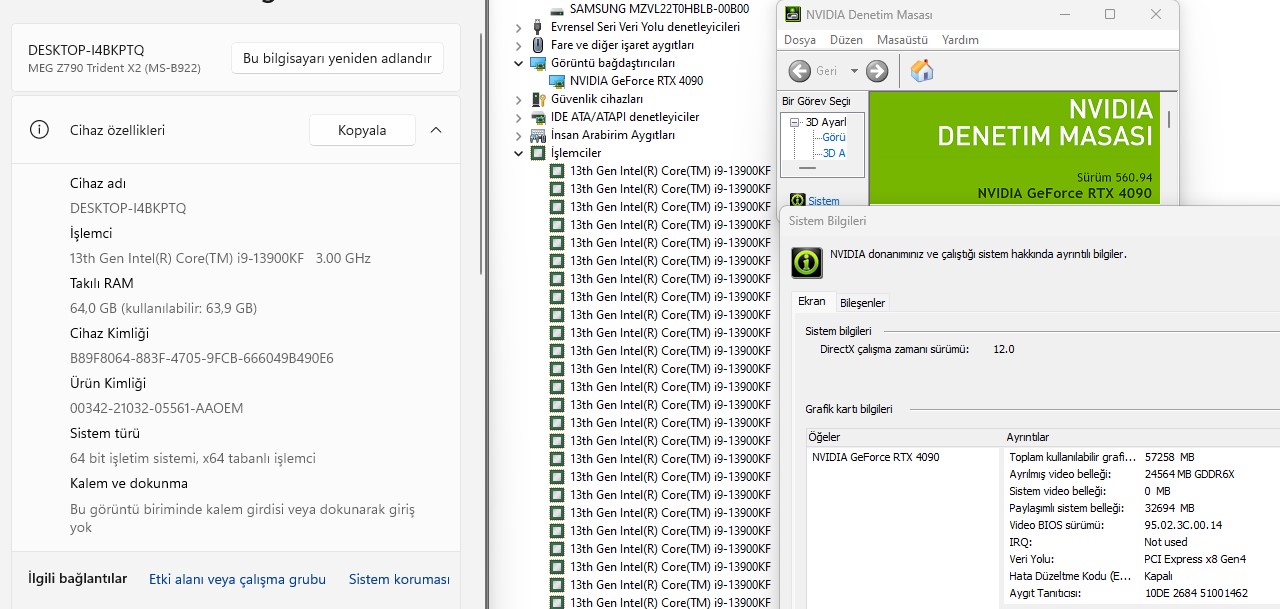Switch to the Ekran tab
The width and height of the screenshot is (1280, 609).
(x=812, y=302)
